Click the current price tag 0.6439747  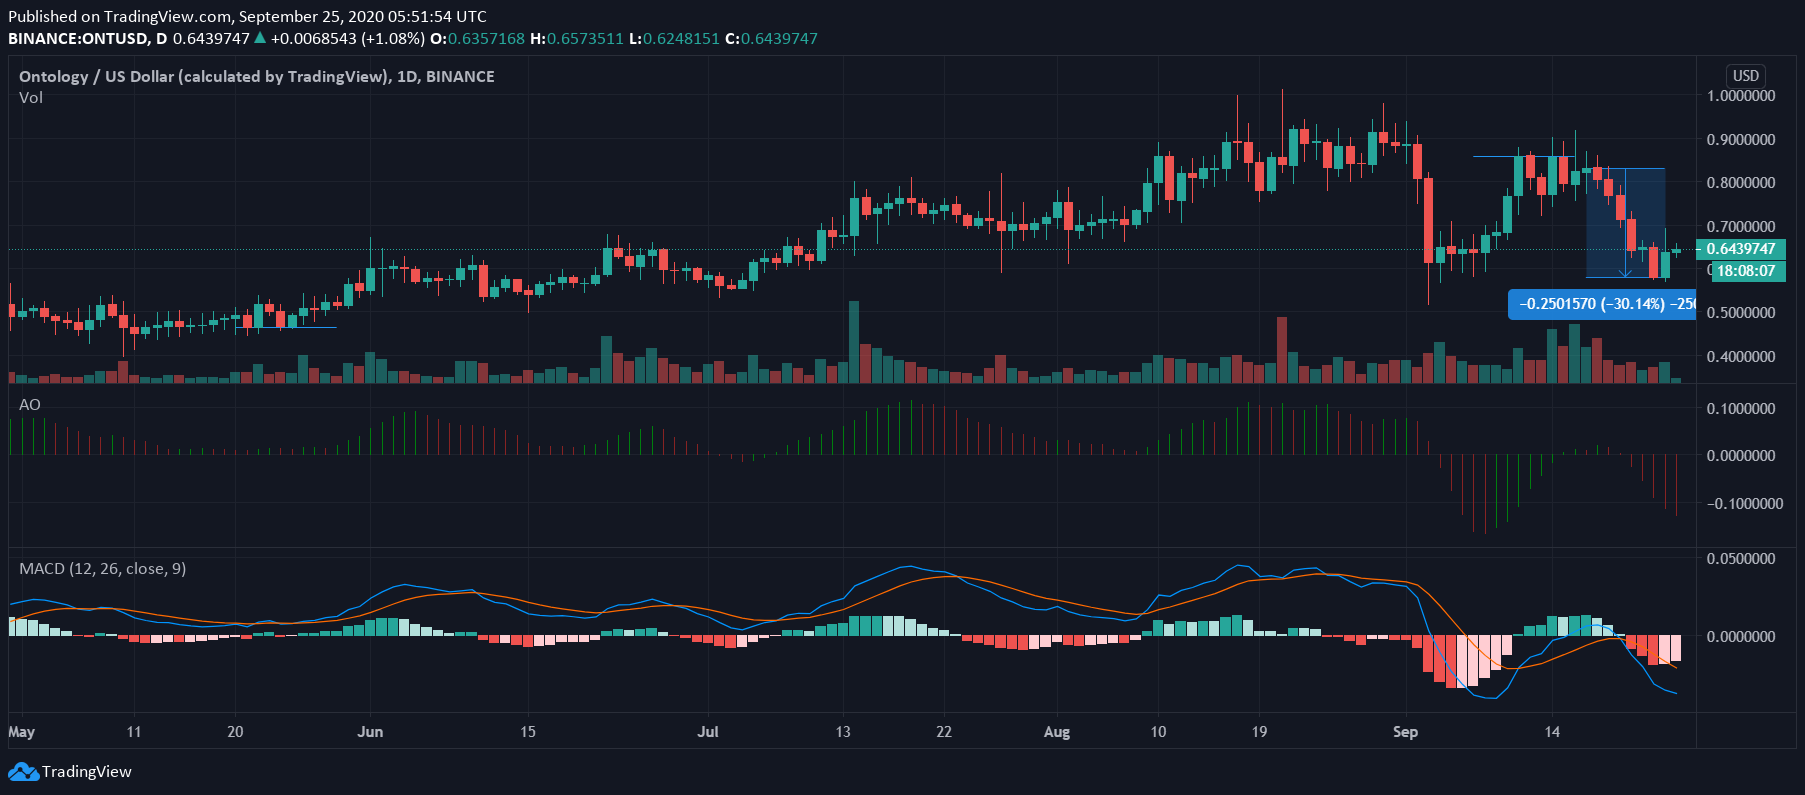1741,249
